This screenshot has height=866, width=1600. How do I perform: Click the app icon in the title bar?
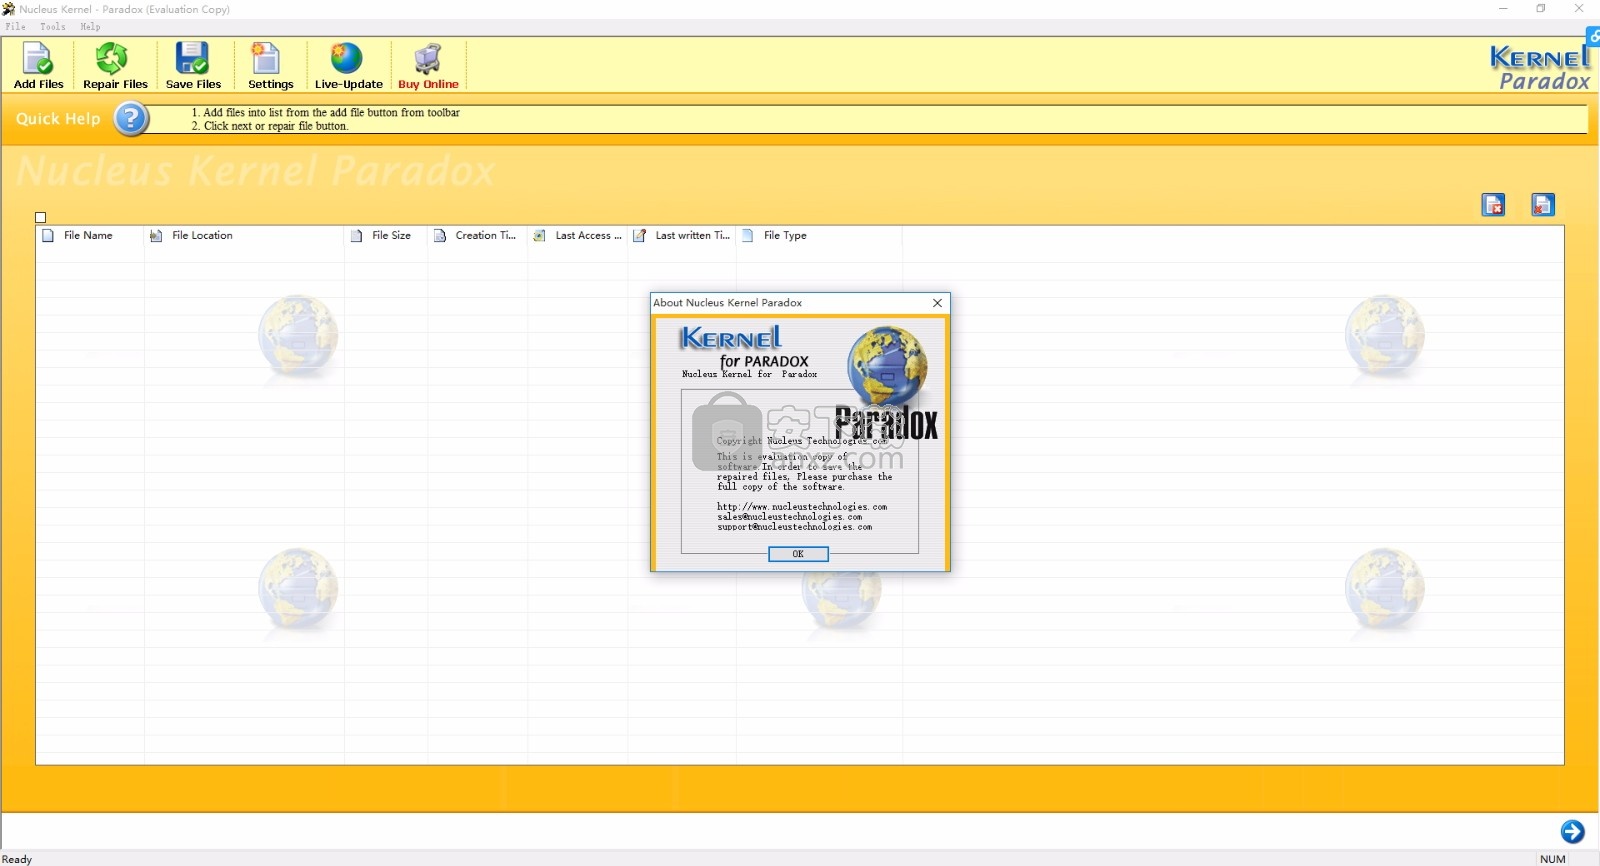pos(9,9)
